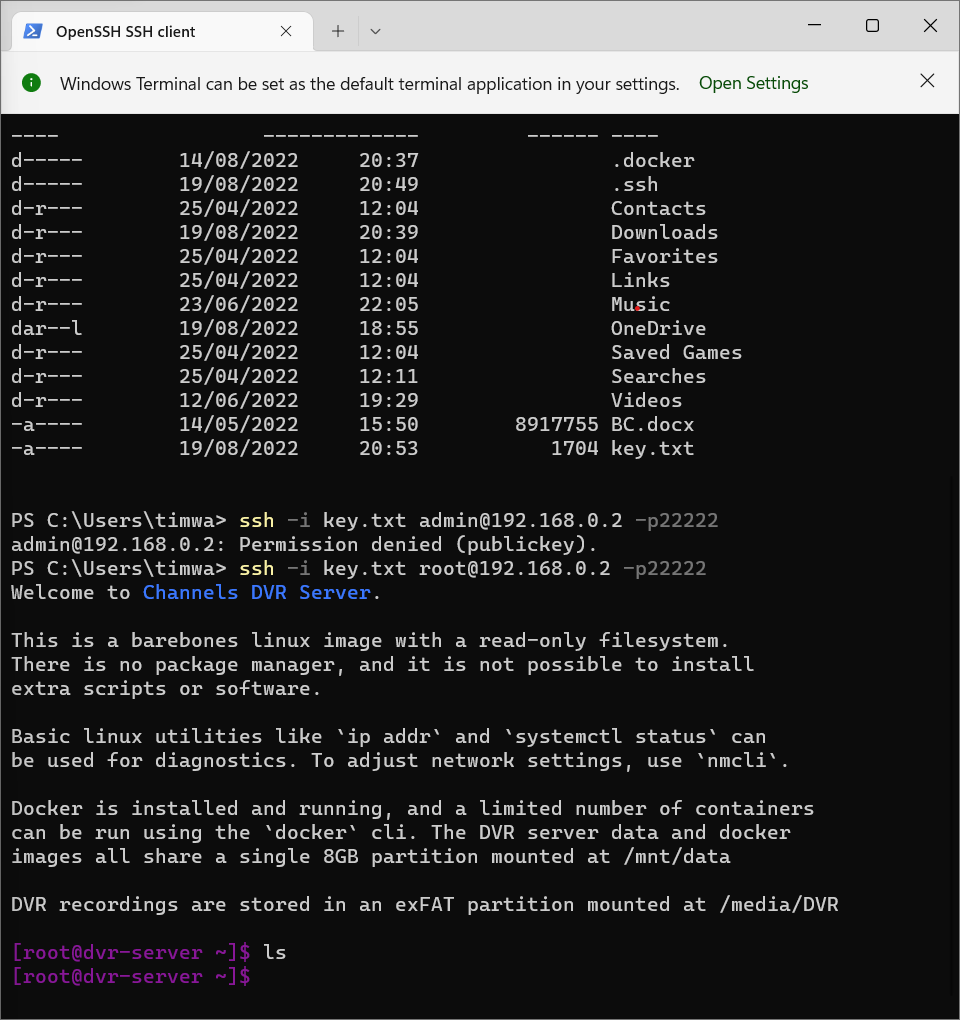Click the OneDrive folder entry

(x=658, y=328)
